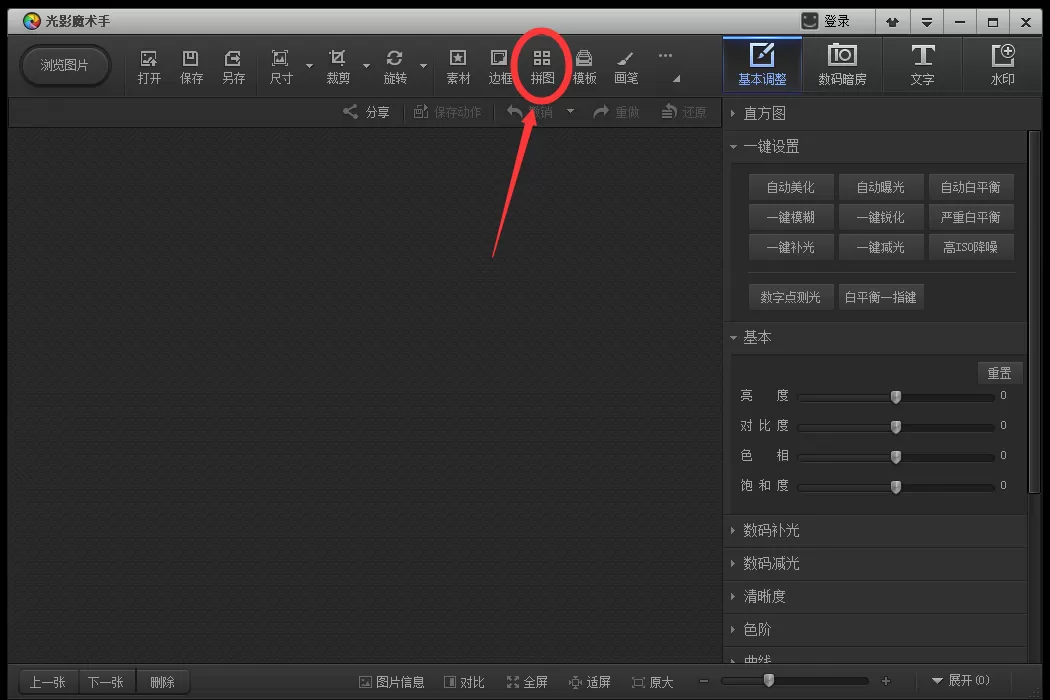Click 数字点测光 button
This screenshot has height=700, width=1050.
[x=791, y=297]
